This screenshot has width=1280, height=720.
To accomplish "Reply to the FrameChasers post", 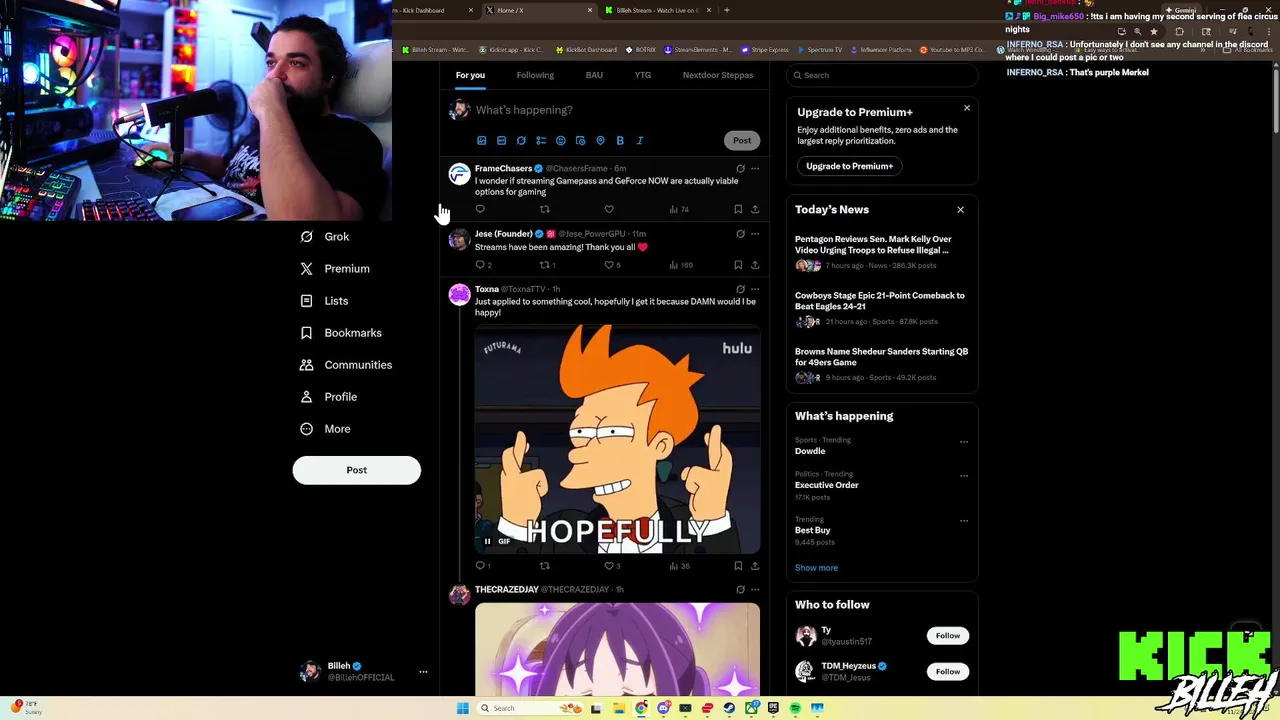I will click(x=480, y=210).
